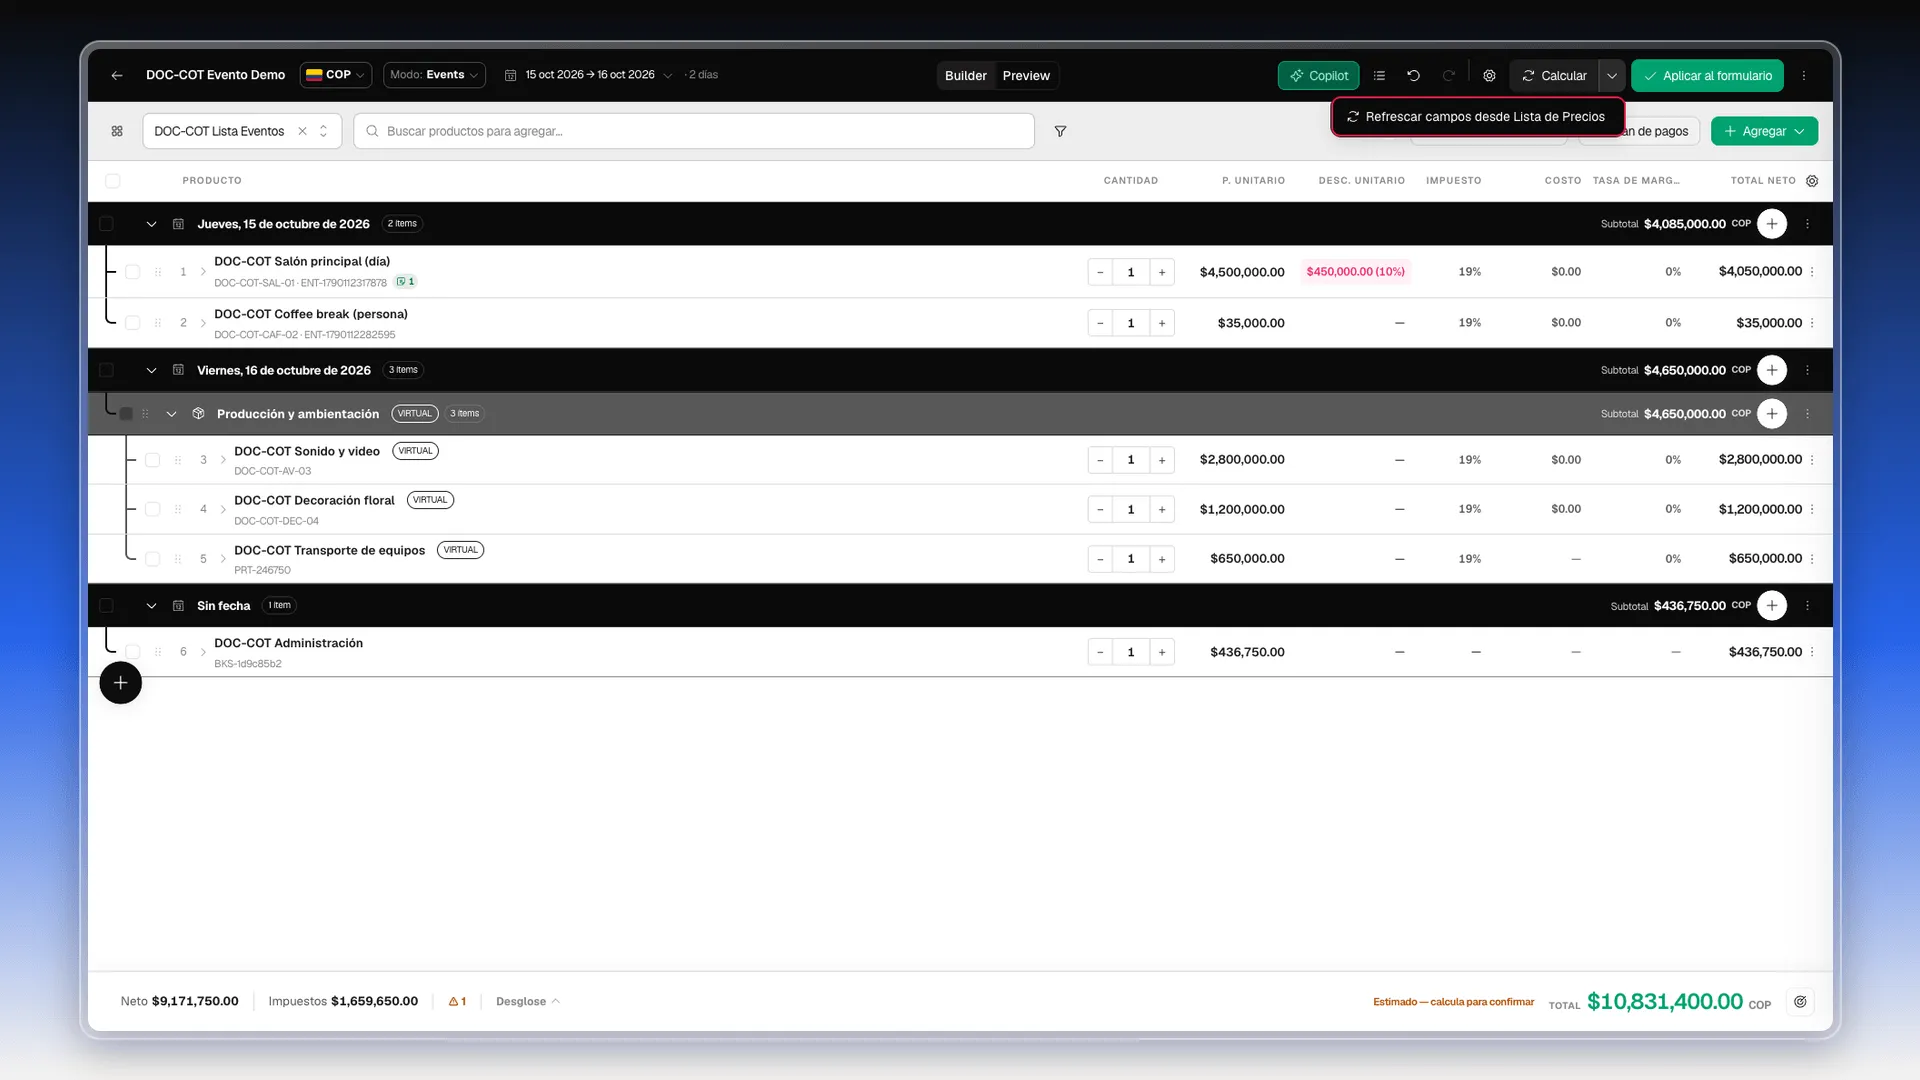Select checkbox for Viernes, 16 de octubre group
The width and height of the screenshot is (1920, 1080).
(x=106, y=370)
